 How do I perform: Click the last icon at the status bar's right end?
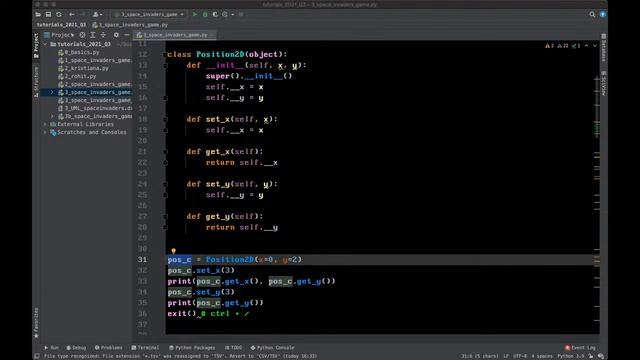[x=601, y=356]
